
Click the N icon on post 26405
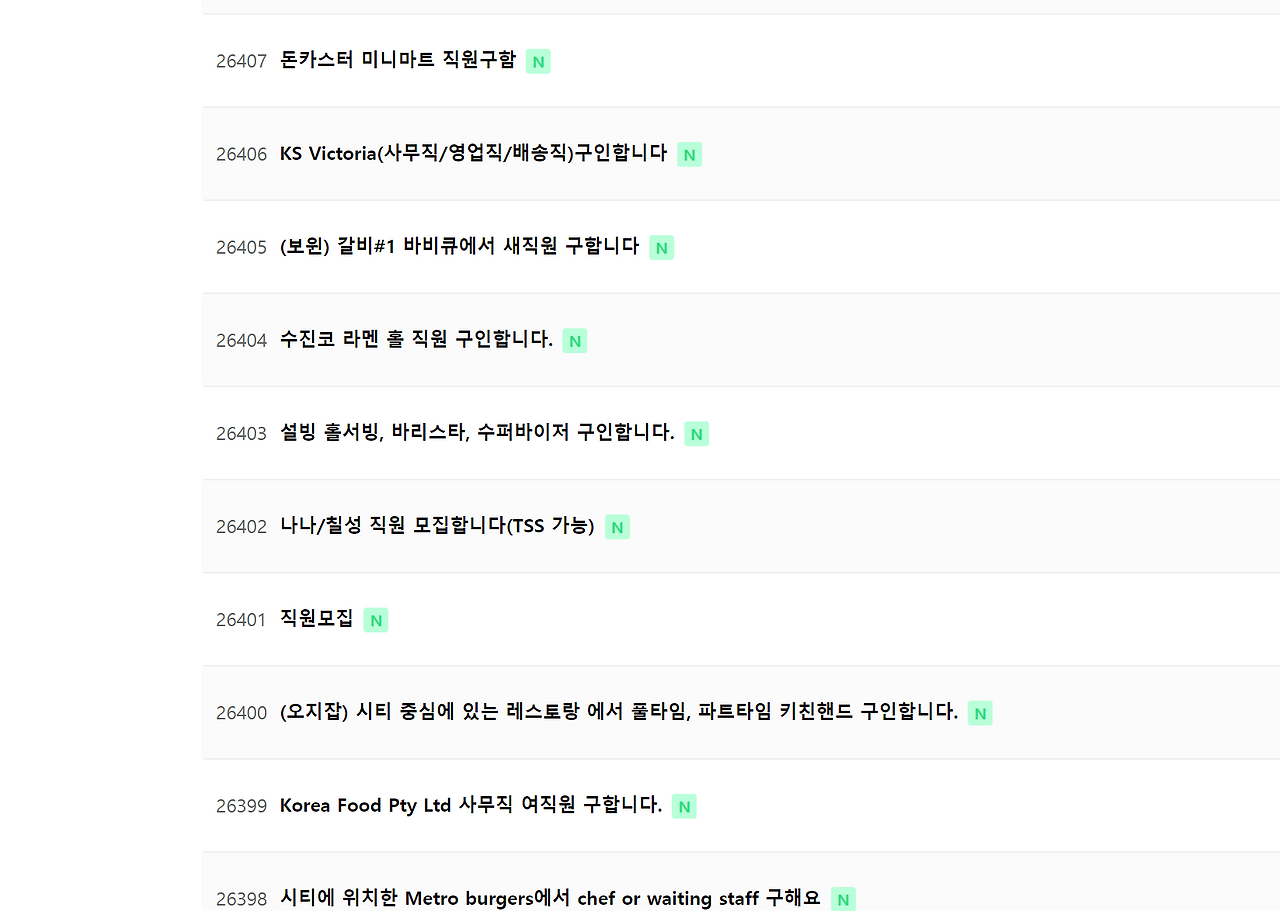[661, 247]
